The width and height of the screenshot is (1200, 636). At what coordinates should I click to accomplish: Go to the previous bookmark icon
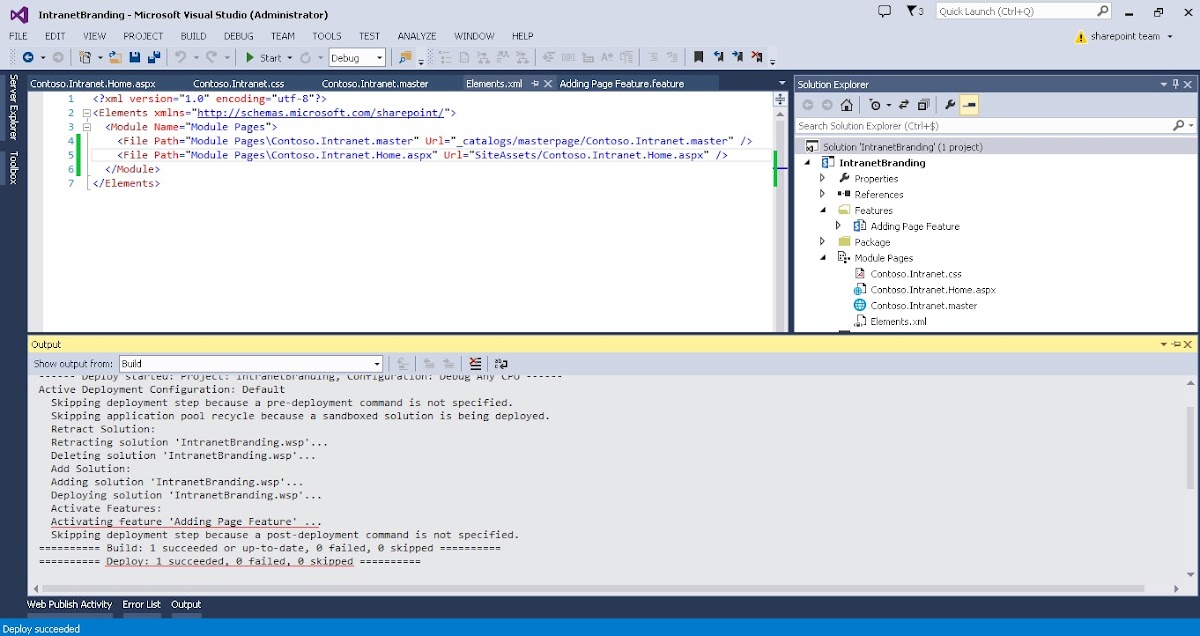pyautogui.click(x=718, y=58)
